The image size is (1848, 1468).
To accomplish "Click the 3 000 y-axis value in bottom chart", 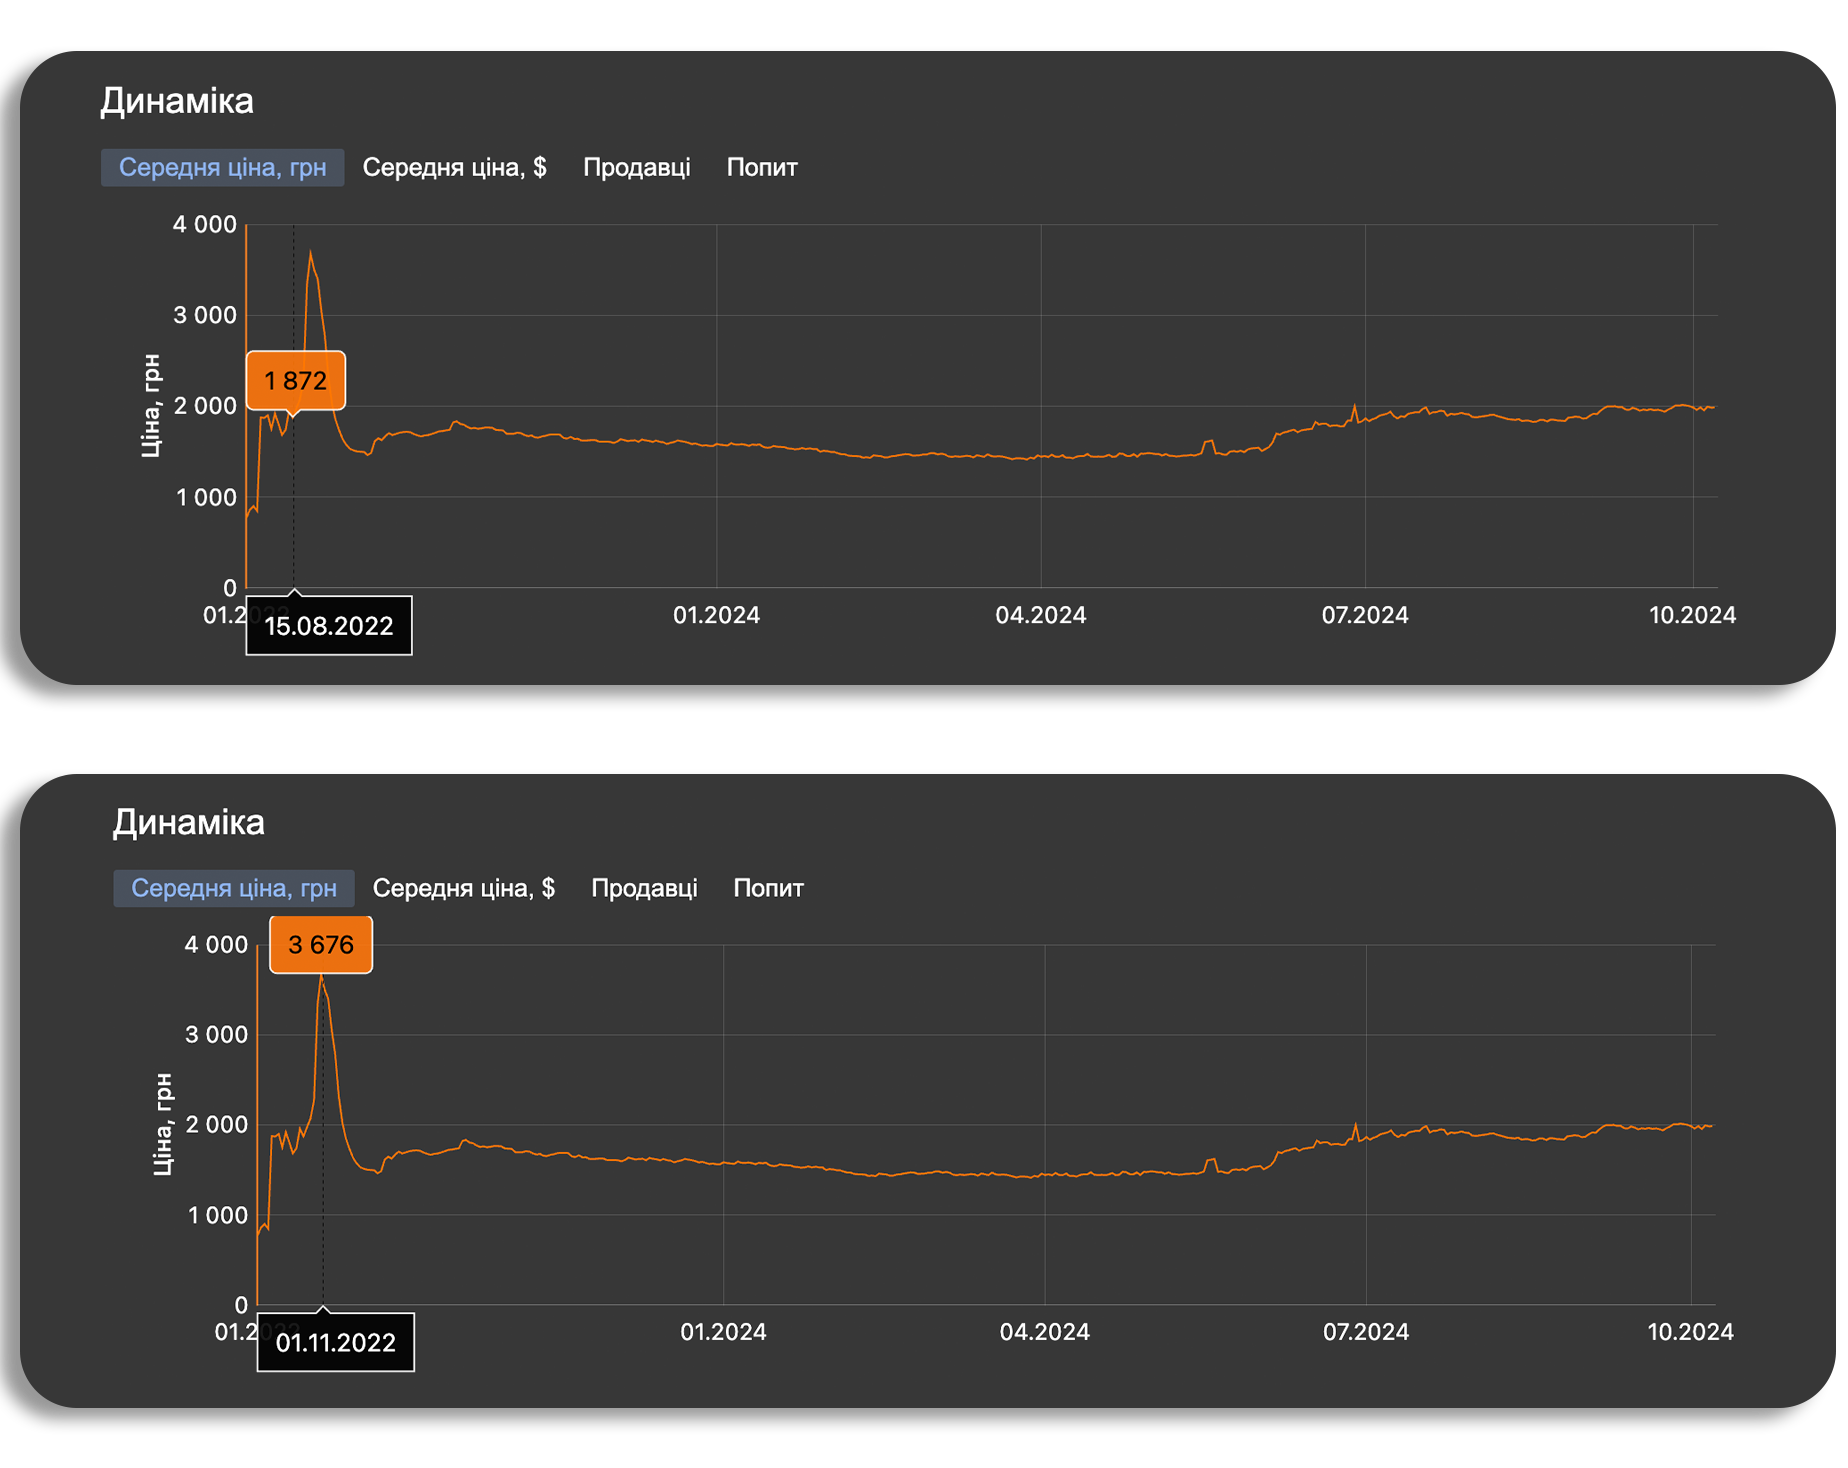I will pyautogui.click(x=216, y=1034).
